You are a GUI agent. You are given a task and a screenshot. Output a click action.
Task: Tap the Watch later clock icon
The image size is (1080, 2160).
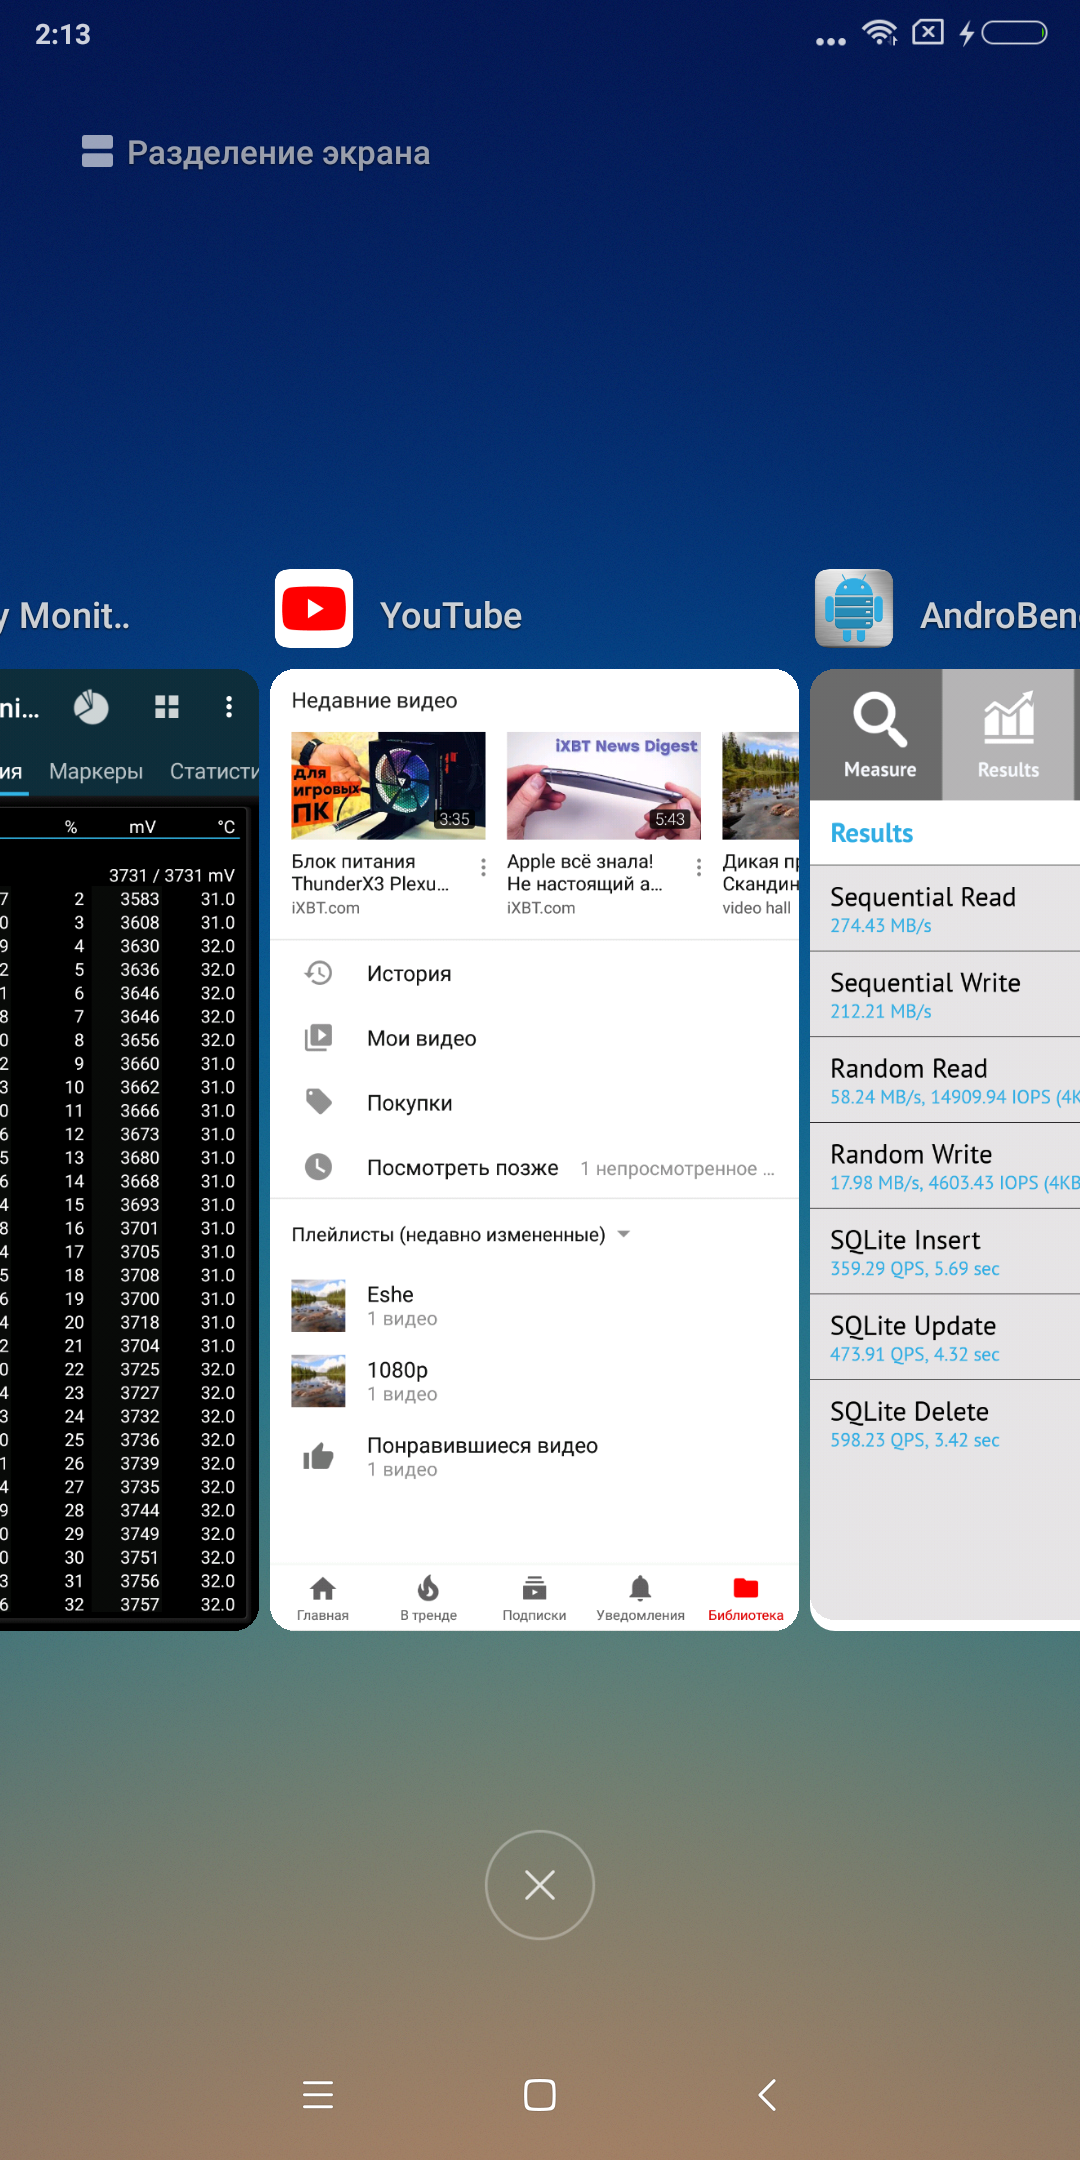click(x=318, y=1167)
